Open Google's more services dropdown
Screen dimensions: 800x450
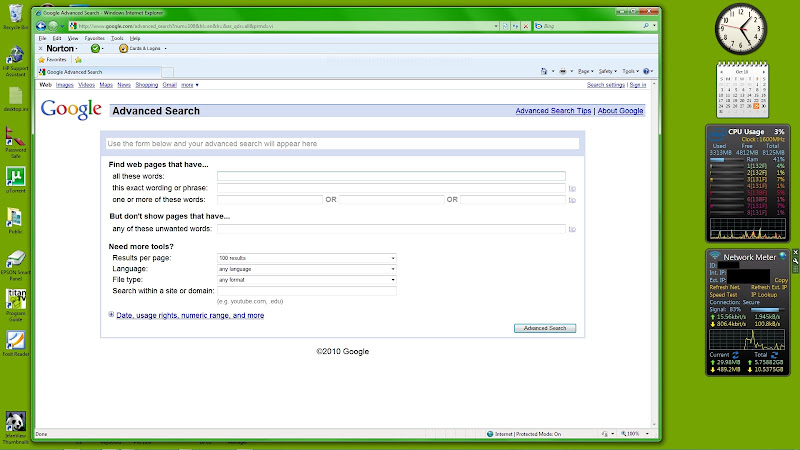(x=190, y=85)
